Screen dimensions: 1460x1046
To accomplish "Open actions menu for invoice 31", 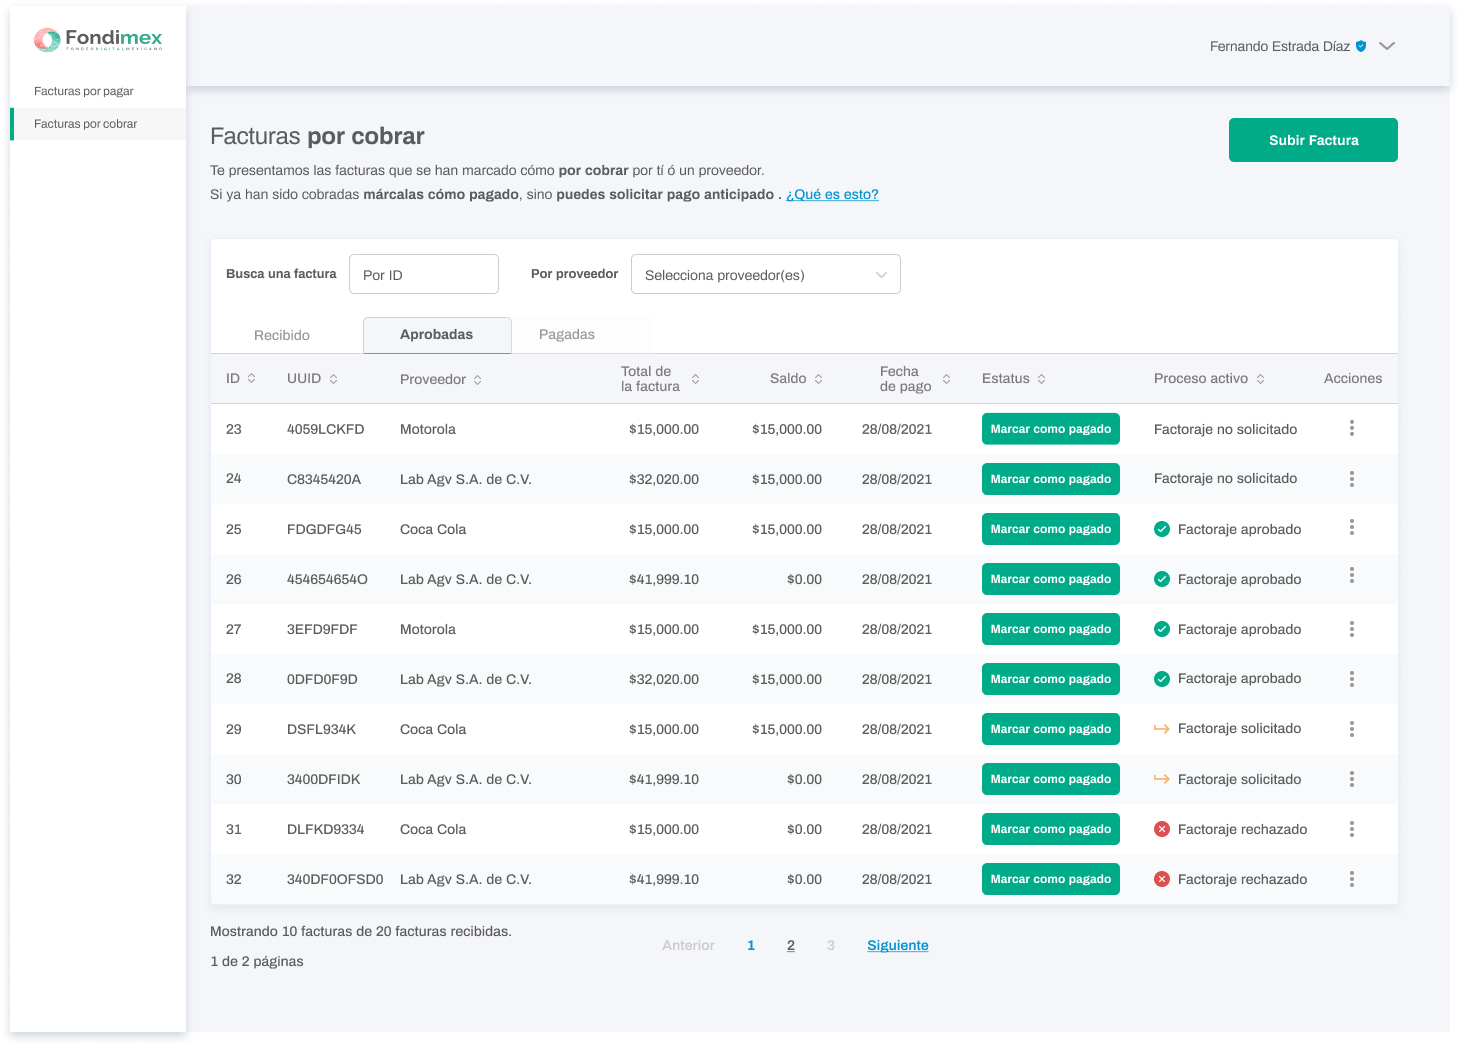I will point(1352,829).
